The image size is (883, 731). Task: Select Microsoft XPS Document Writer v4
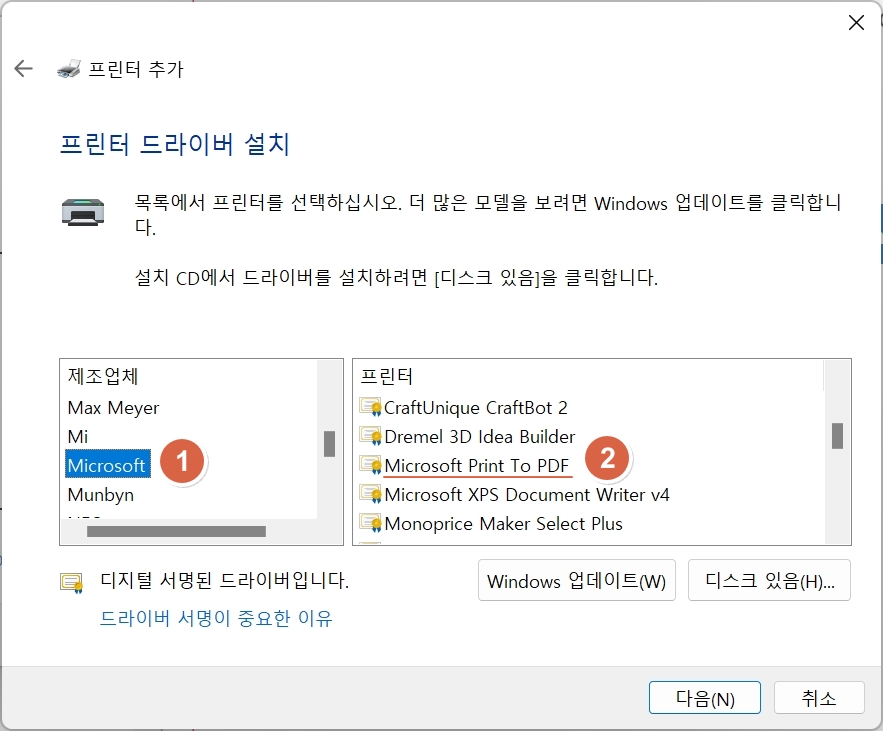click(527, 494)
